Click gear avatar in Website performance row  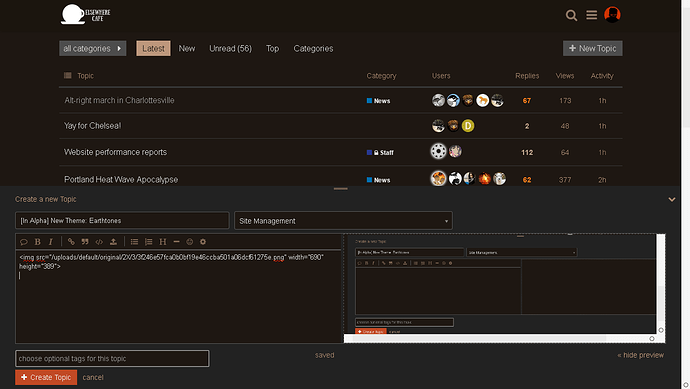tap(438, 151)
